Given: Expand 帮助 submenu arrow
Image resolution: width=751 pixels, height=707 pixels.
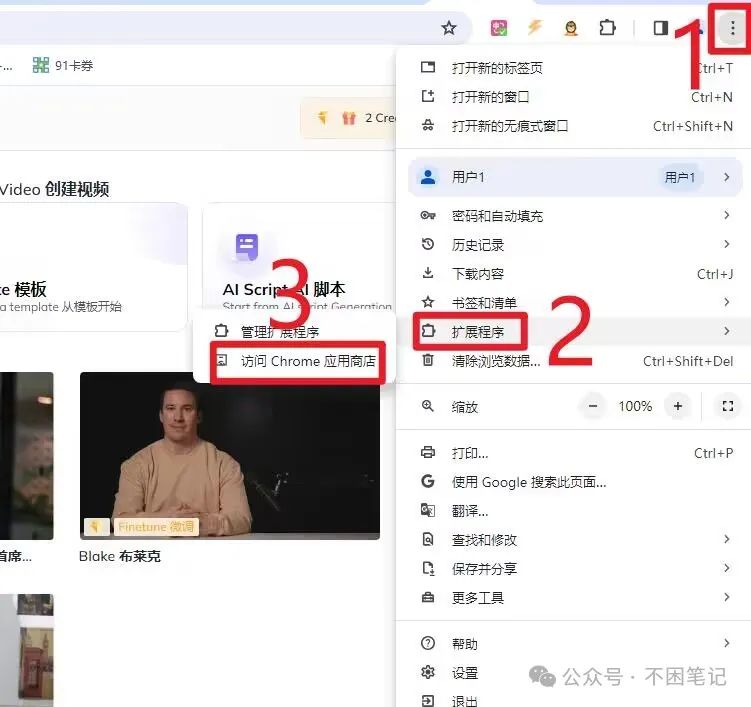Looking at the screenshot, I should tap(727, 643).
